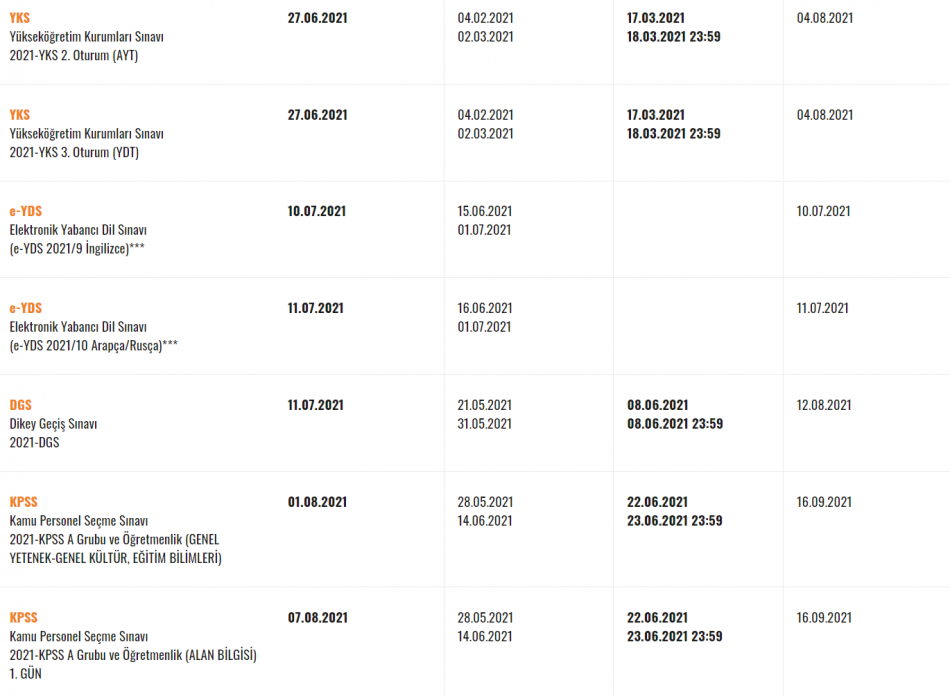Image resolution: width=950 pixels, height=696 pixels.
Task: Click the e-YDS Arapça/Rusça exam link
Action: pyautogui.click(x=25, y=308)
